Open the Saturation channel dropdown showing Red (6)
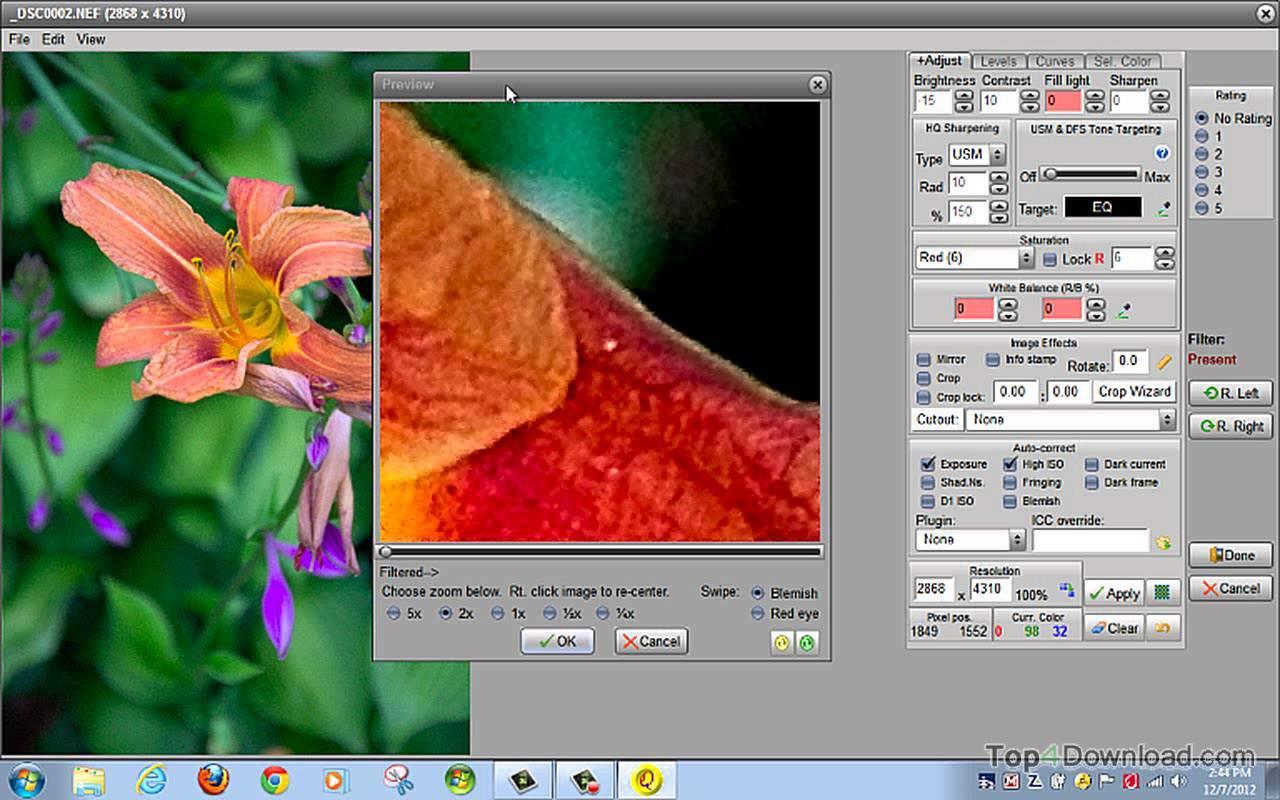This screenshot has height=800, width=1280. click(x=1027, y=258)
